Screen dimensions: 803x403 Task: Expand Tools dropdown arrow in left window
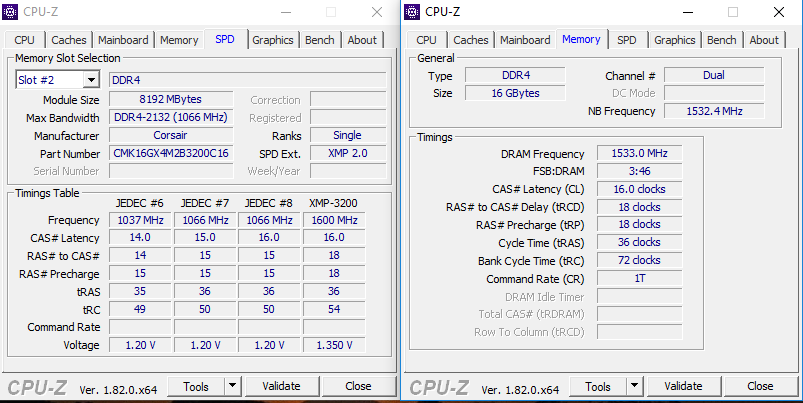232,386
